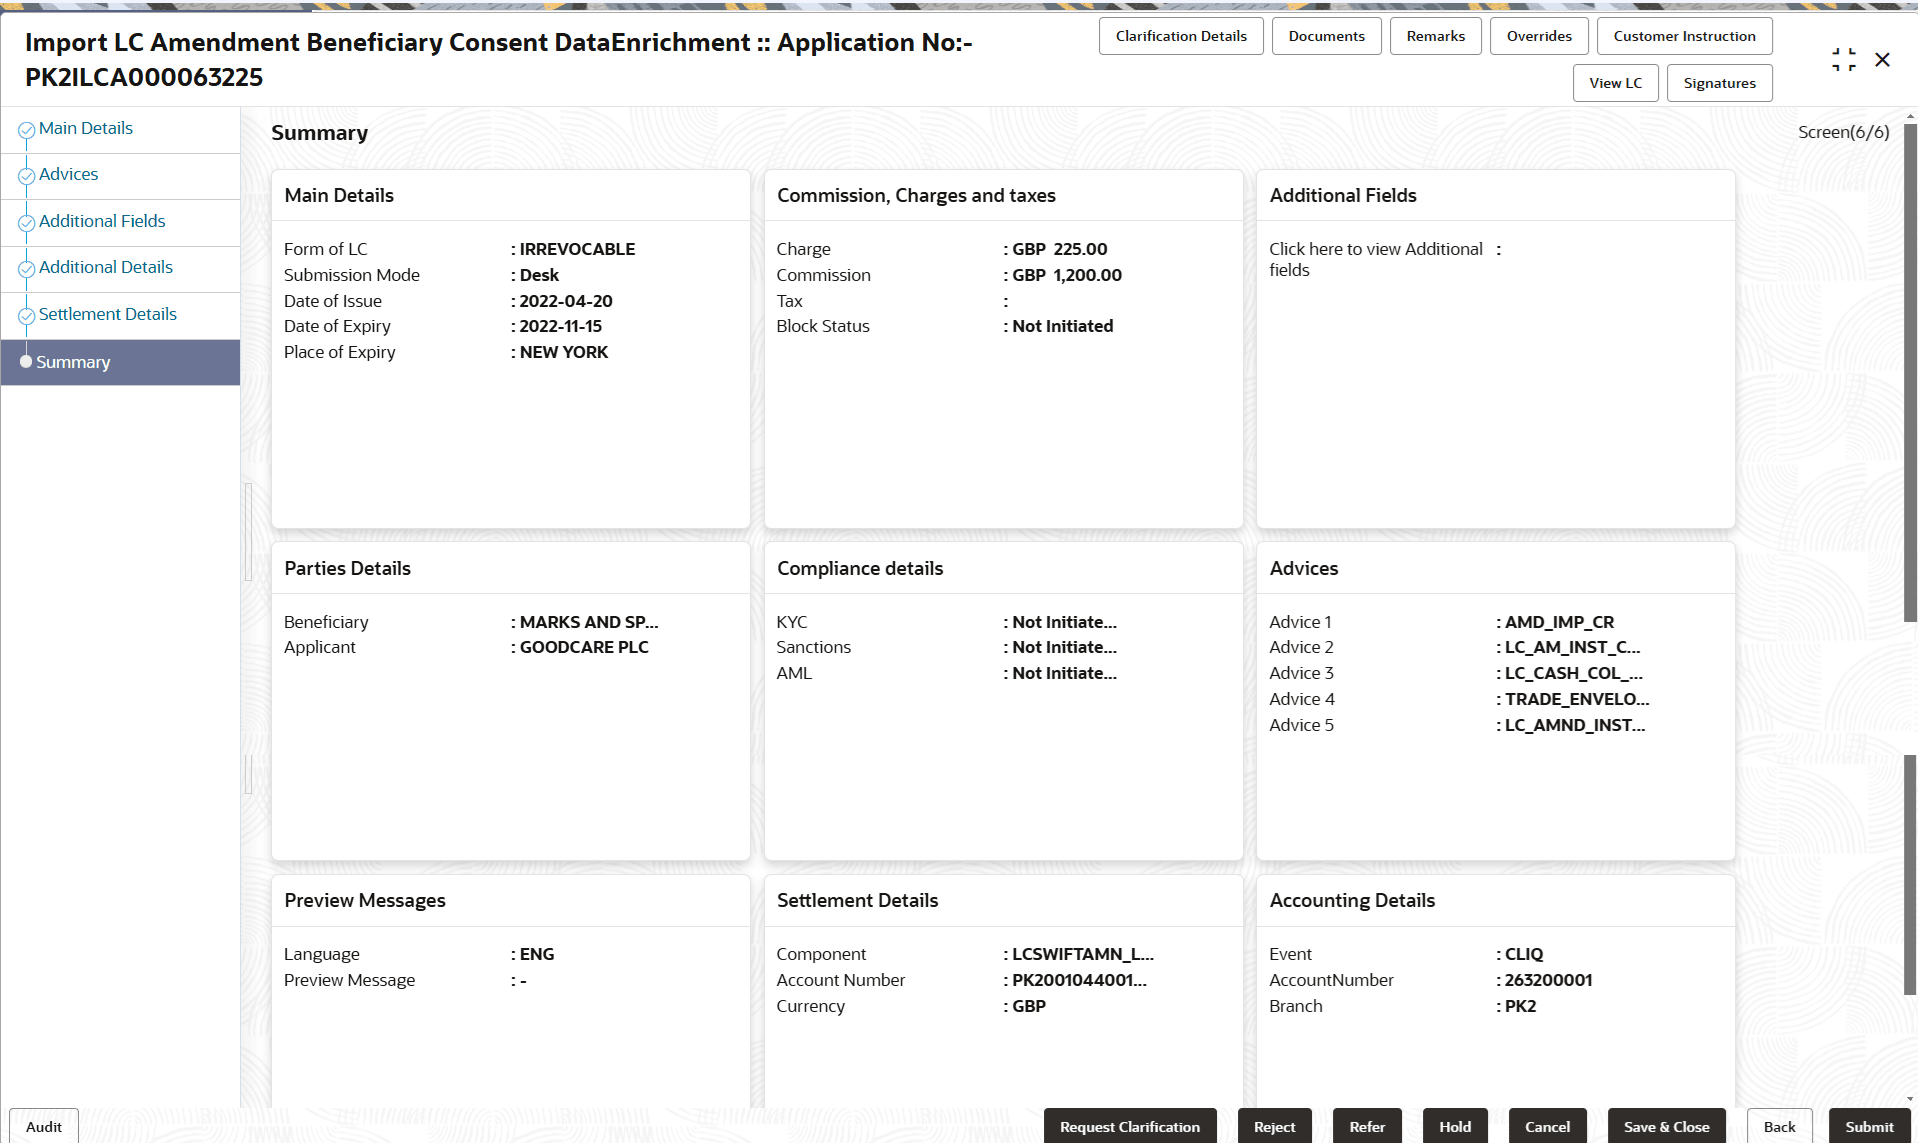Click the Advices step checkmark icon
This screenshot has width=1918, height=1143.
27,176
